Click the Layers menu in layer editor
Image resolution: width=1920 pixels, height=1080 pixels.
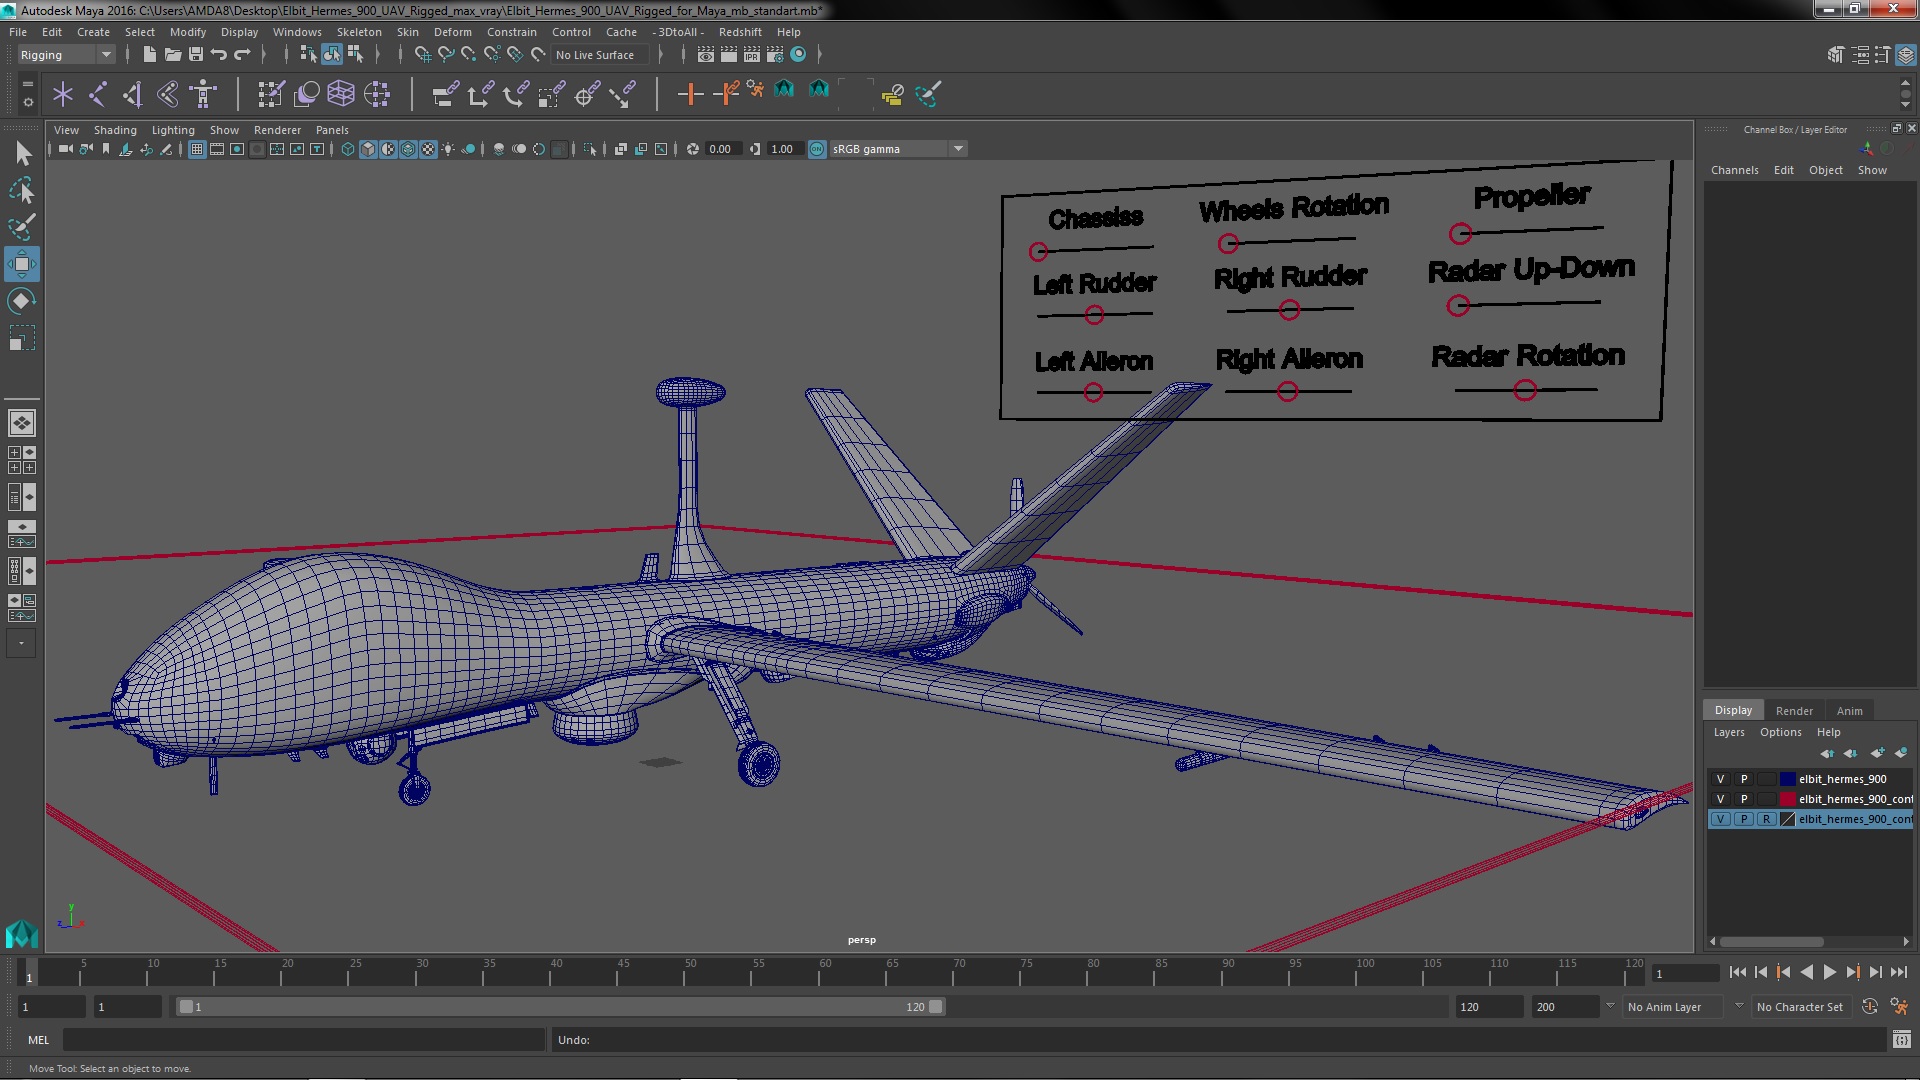click(x=1728, y=732)
